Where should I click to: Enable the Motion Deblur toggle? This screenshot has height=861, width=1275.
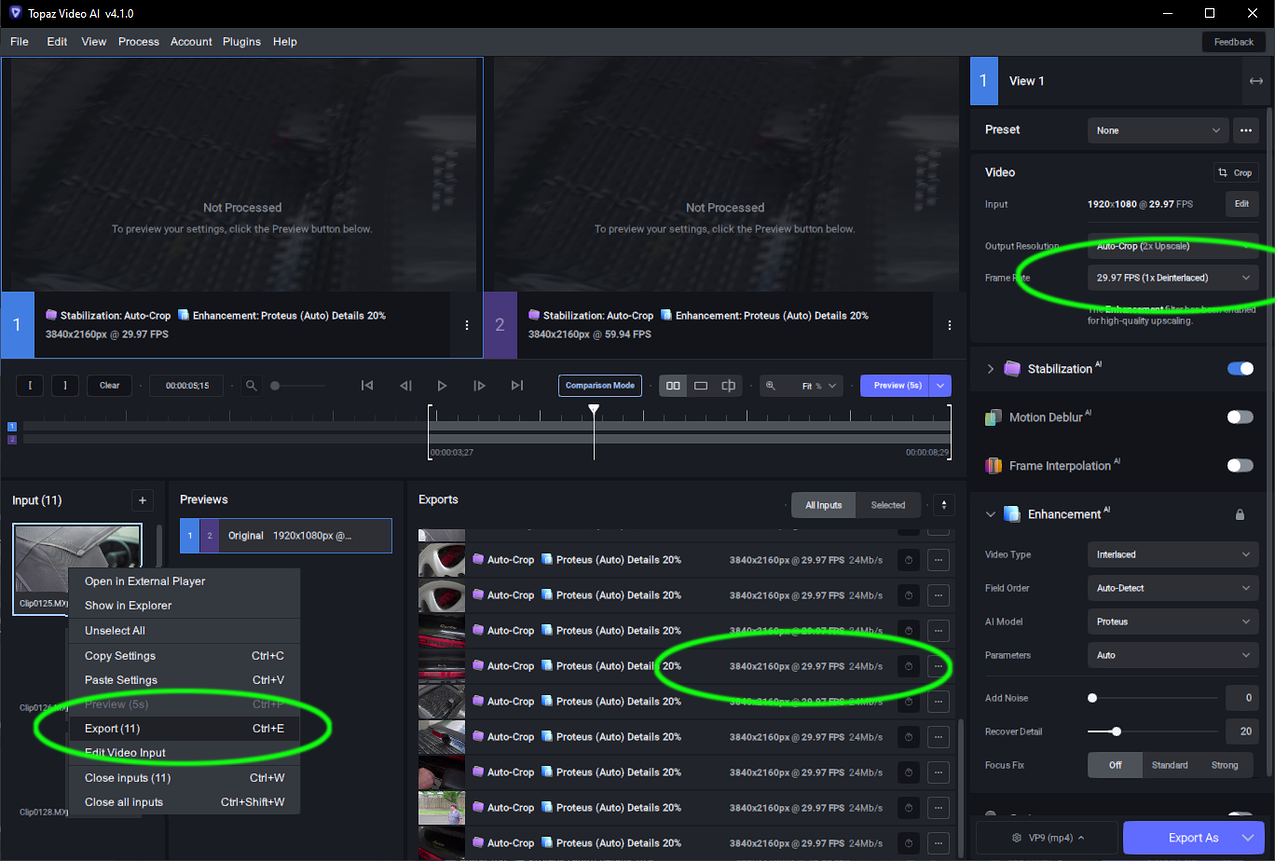click(1240, 417)
